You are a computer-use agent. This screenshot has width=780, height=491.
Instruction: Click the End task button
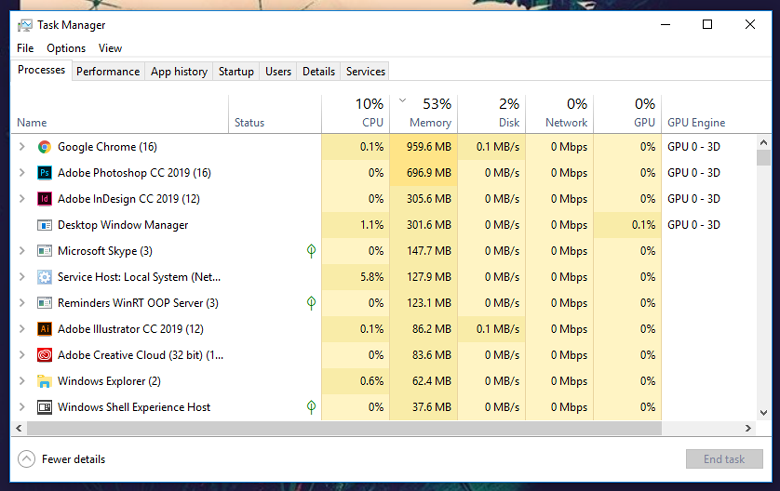(x=724, y=459)
